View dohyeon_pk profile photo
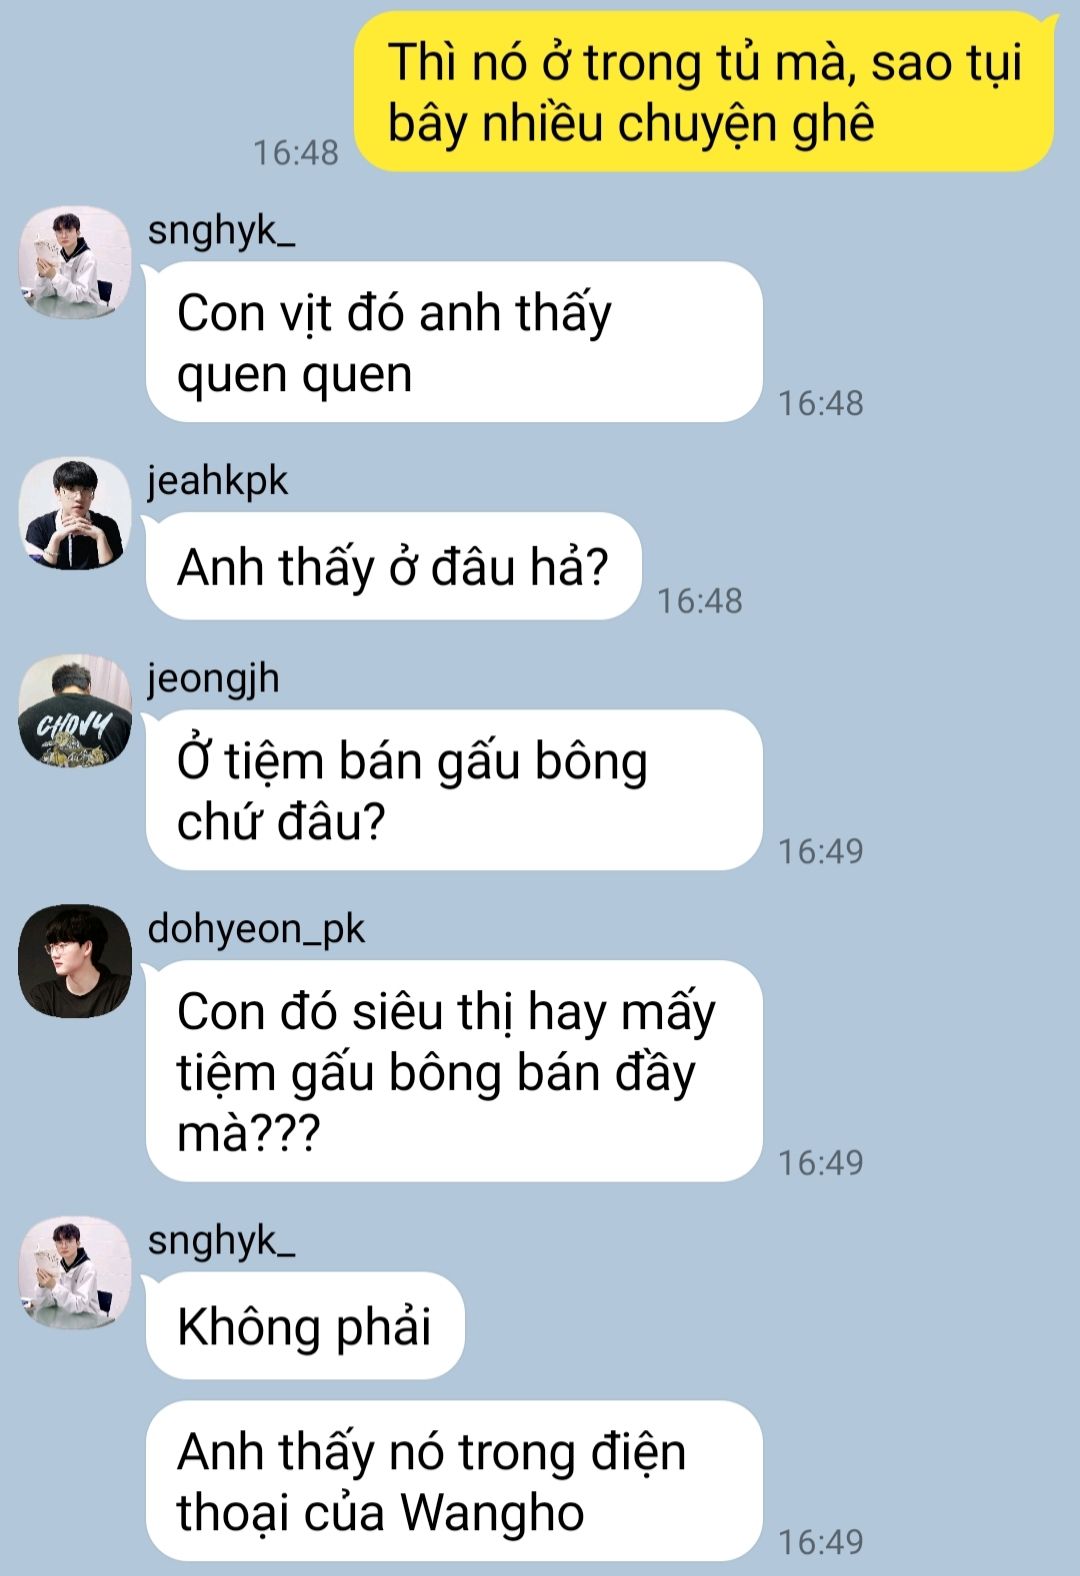Screen dimensions: 1080x1576 (75, 961)
